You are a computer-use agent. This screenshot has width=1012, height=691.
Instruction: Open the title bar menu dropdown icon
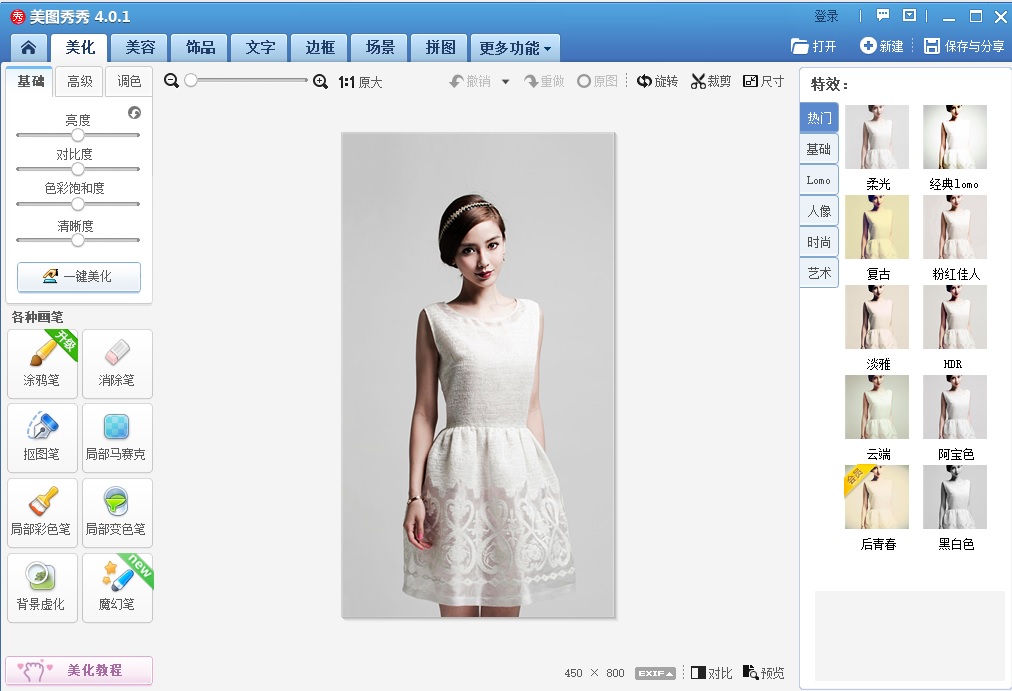click(909, 16)
